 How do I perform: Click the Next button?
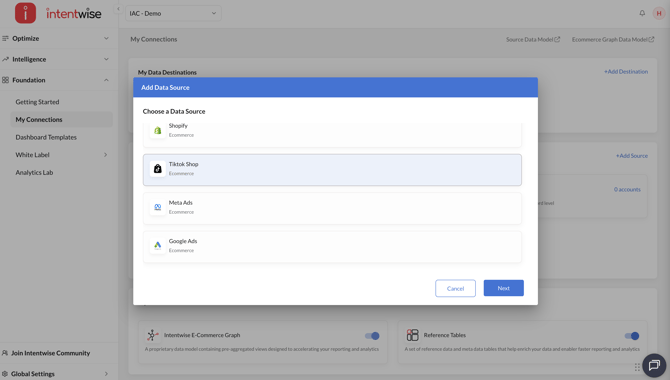click(503, 288)
